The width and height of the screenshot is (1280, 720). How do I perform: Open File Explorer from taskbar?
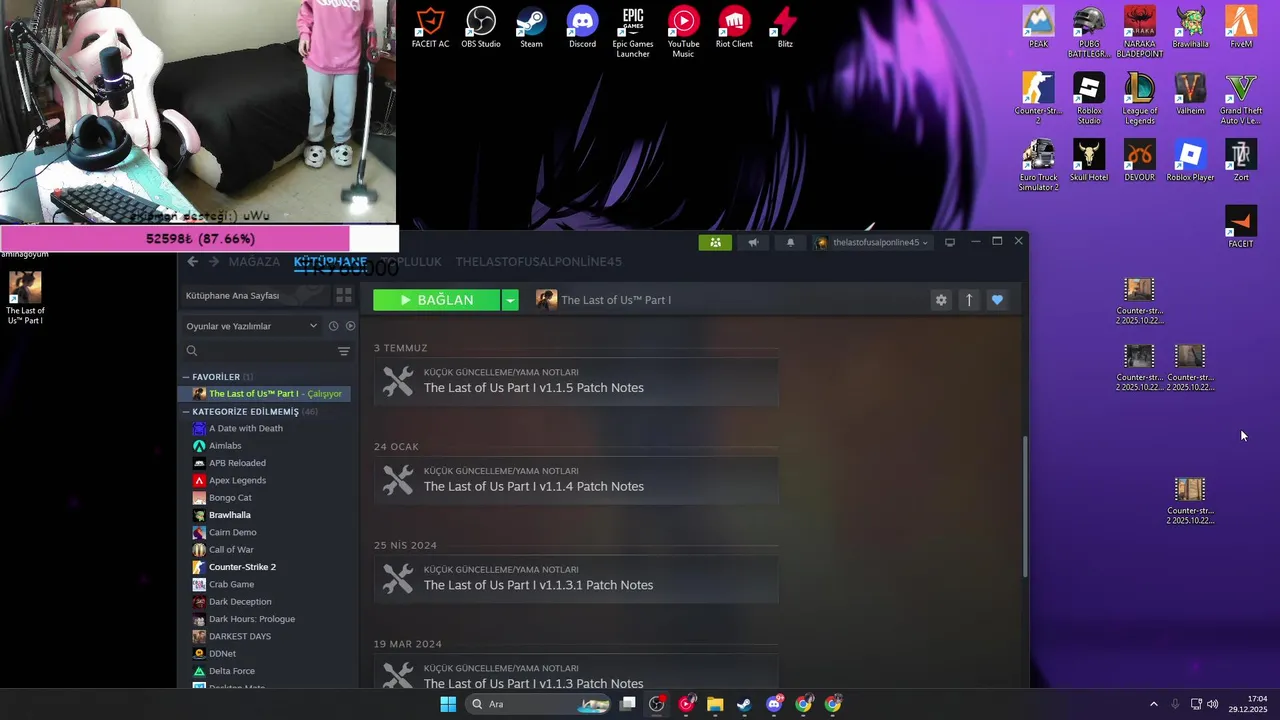point(715,704)
